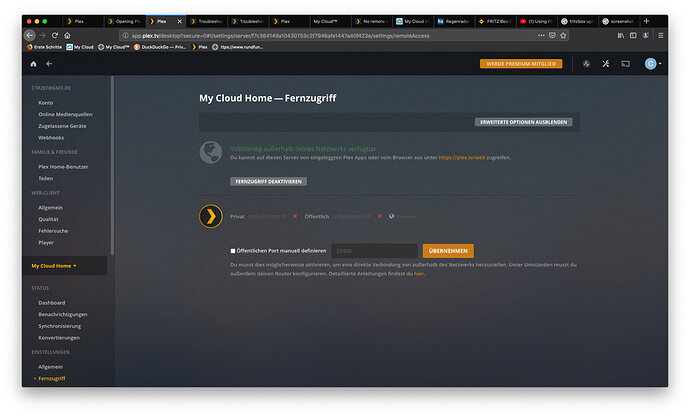Image resolution: width=690 pixels, height=416 pixels.
Task: Switch to the Regenradar tab
Action: click(x=454, y=21)
